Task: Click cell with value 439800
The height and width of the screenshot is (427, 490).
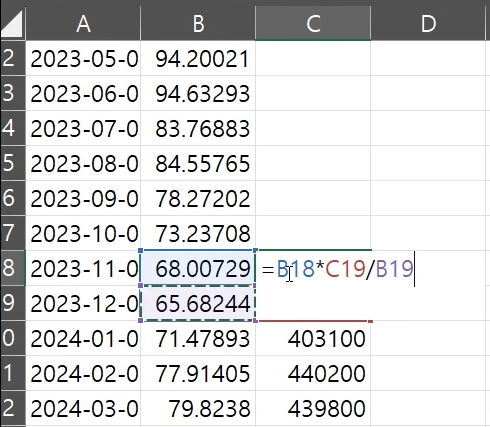Action: point(313,408)
